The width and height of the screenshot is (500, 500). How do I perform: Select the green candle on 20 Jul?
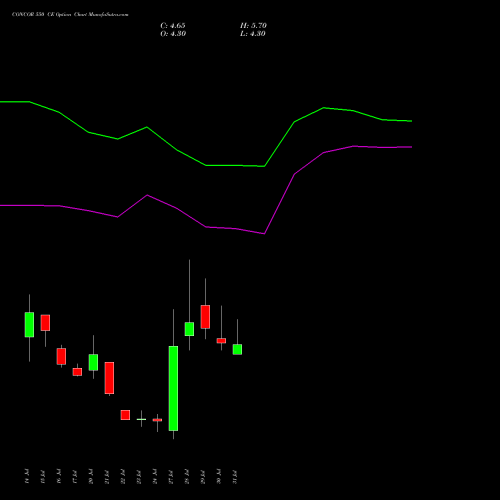click(x=93, y=362)
